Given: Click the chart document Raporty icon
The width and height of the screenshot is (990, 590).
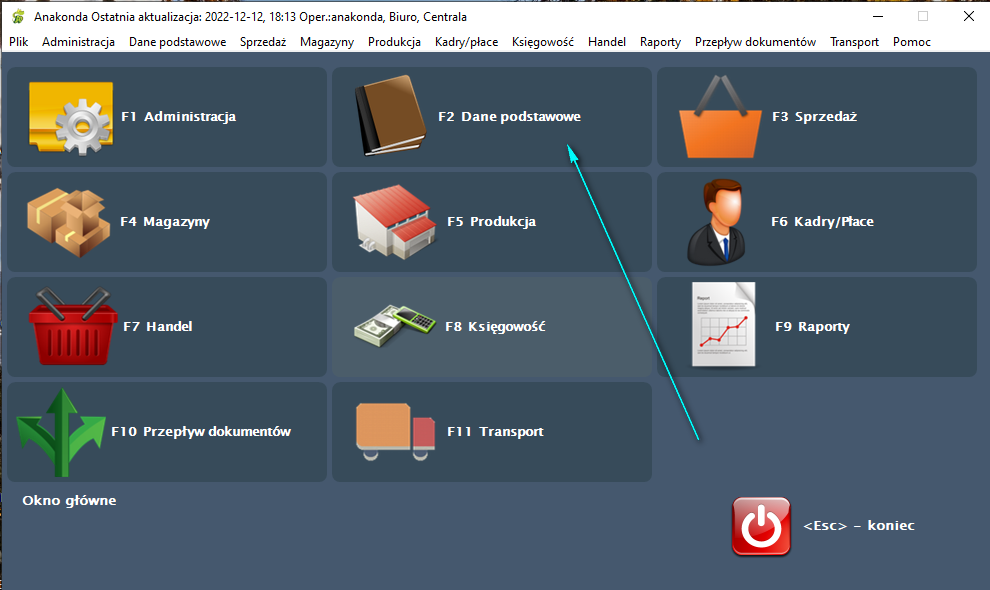Looking at the screenshot, I should pyautogui.click(x=724, y=324).
